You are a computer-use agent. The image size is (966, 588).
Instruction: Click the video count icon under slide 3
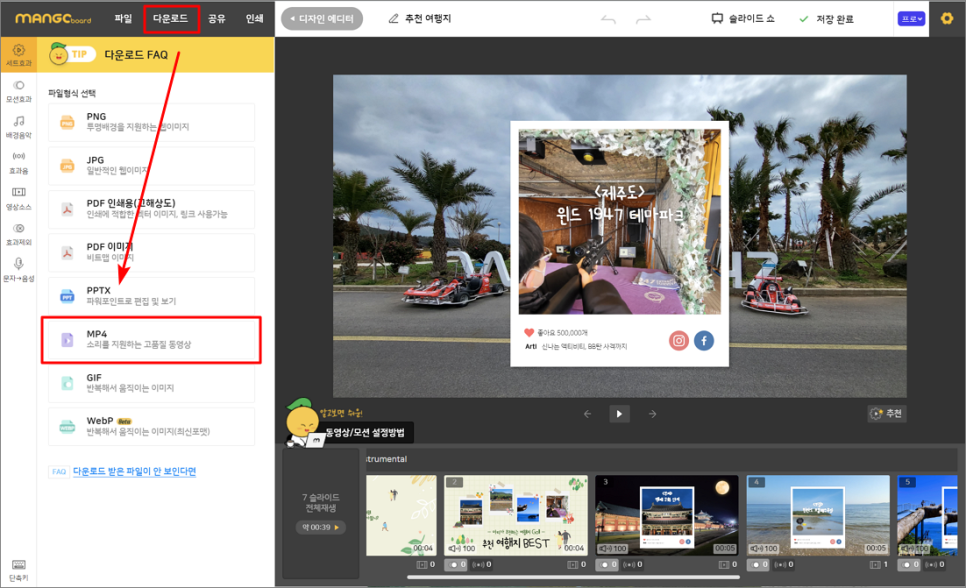click(x=724, y=565)
